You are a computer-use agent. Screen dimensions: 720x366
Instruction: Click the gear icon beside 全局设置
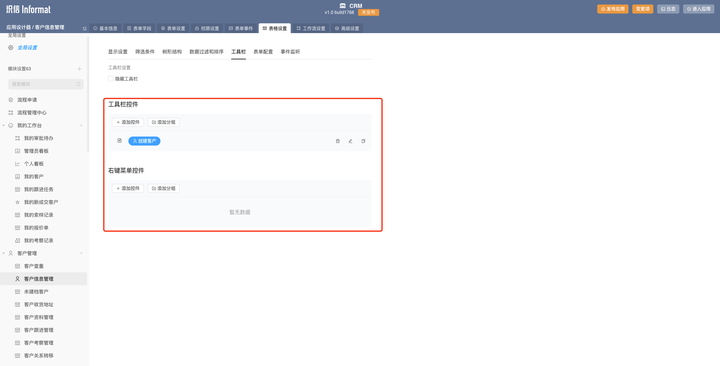[11, 48]
